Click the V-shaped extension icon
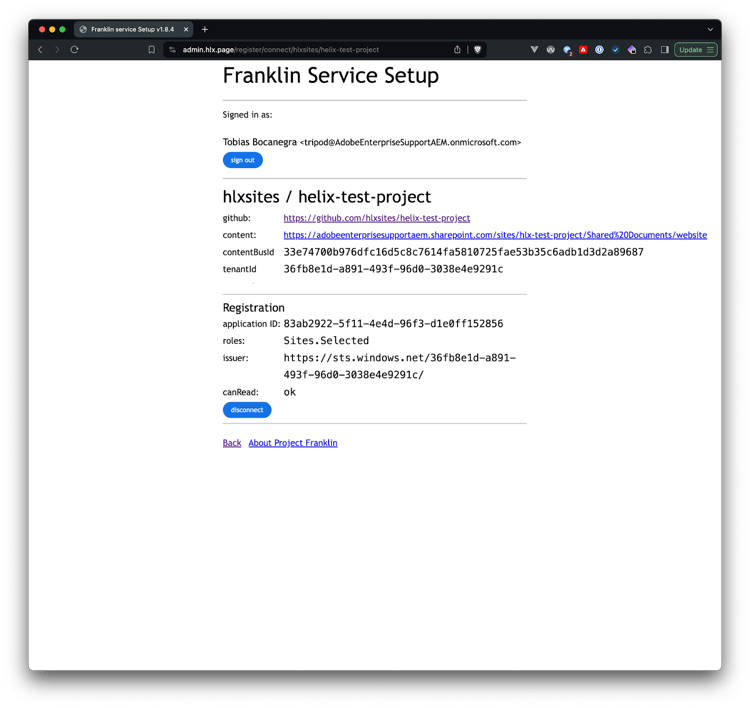 (534, 49)
